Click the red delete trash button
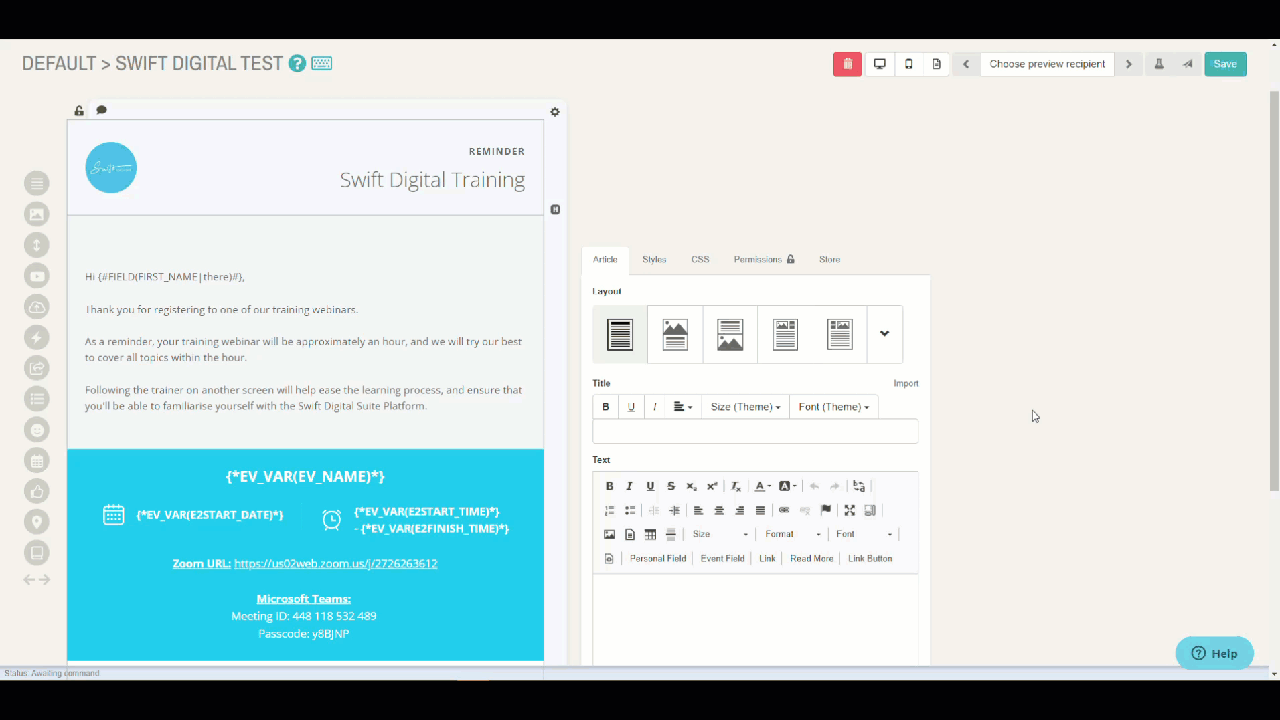 pyautogui.click(x=847, y=64)
